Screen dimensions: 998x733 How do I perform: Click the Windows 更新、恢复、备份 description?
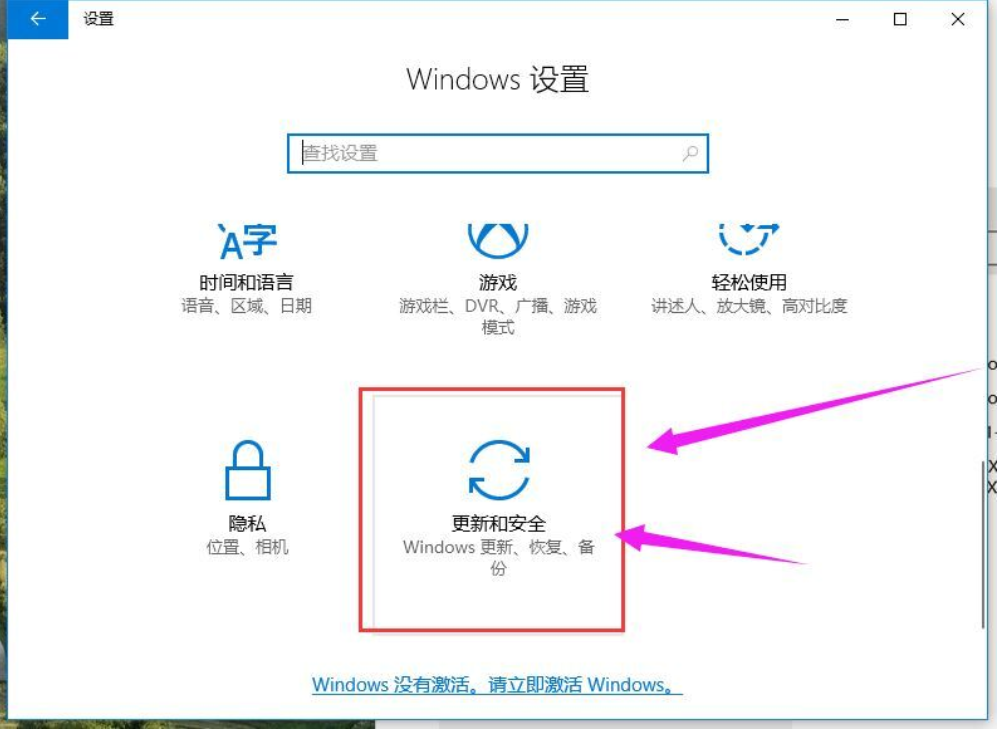[x=498, y=557]
